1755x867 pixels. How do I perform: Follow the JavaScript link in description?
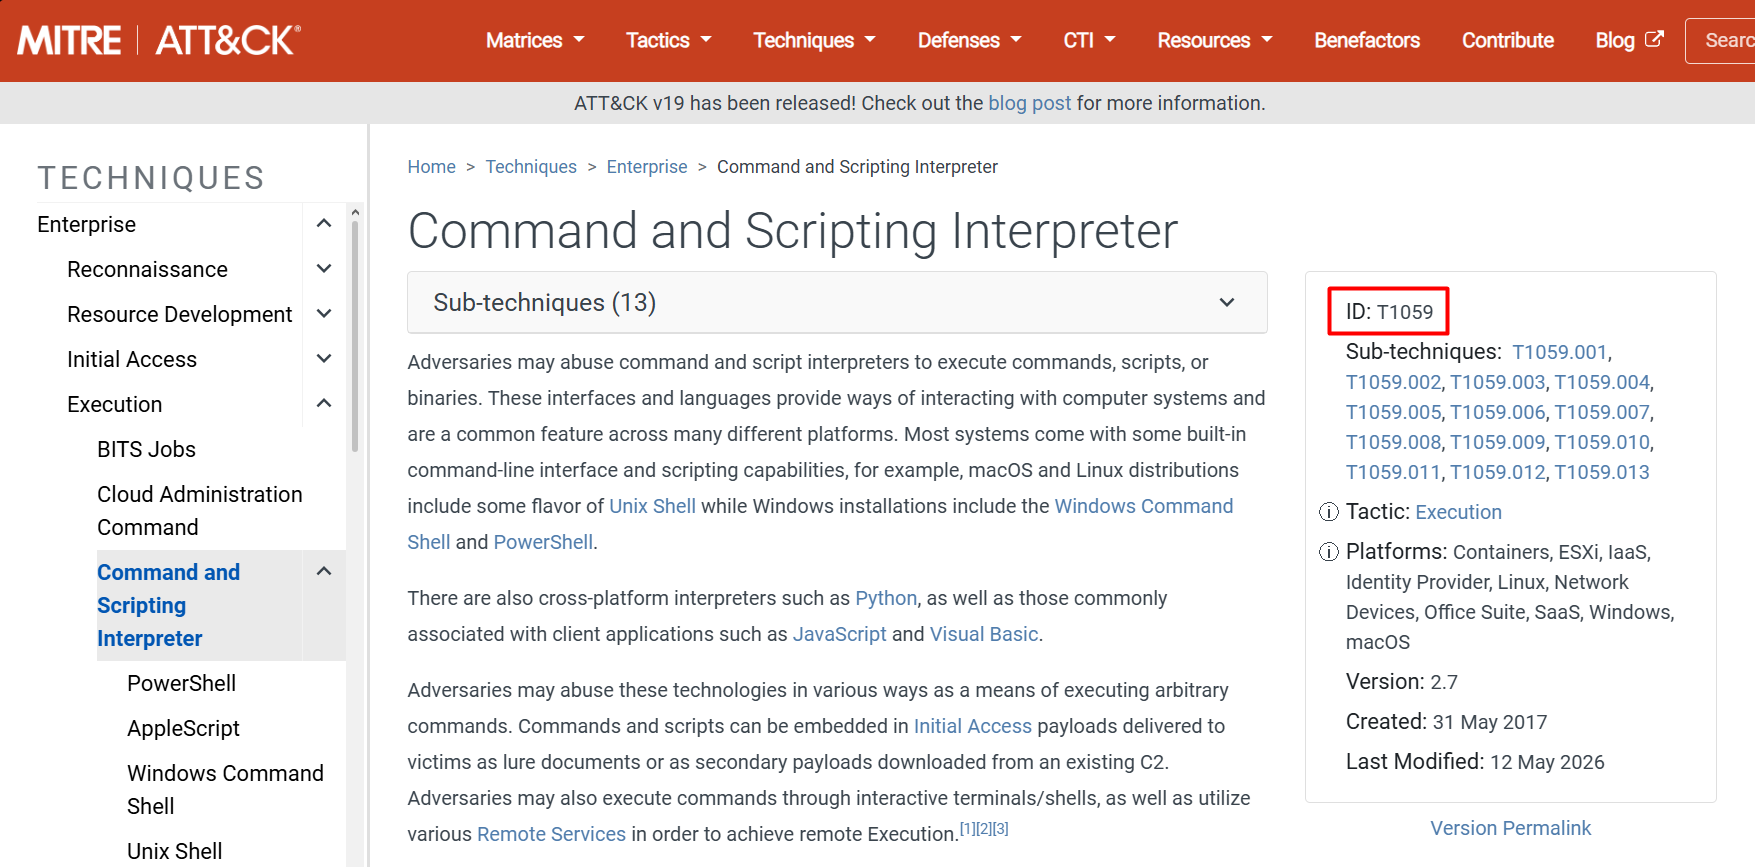click(839, 634)
